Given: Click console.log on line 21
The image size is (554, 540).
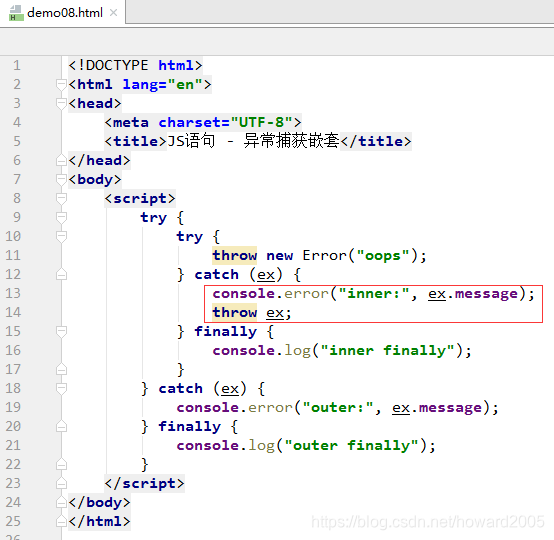Looking at the screenshot, I should click(x=226, y=445).
